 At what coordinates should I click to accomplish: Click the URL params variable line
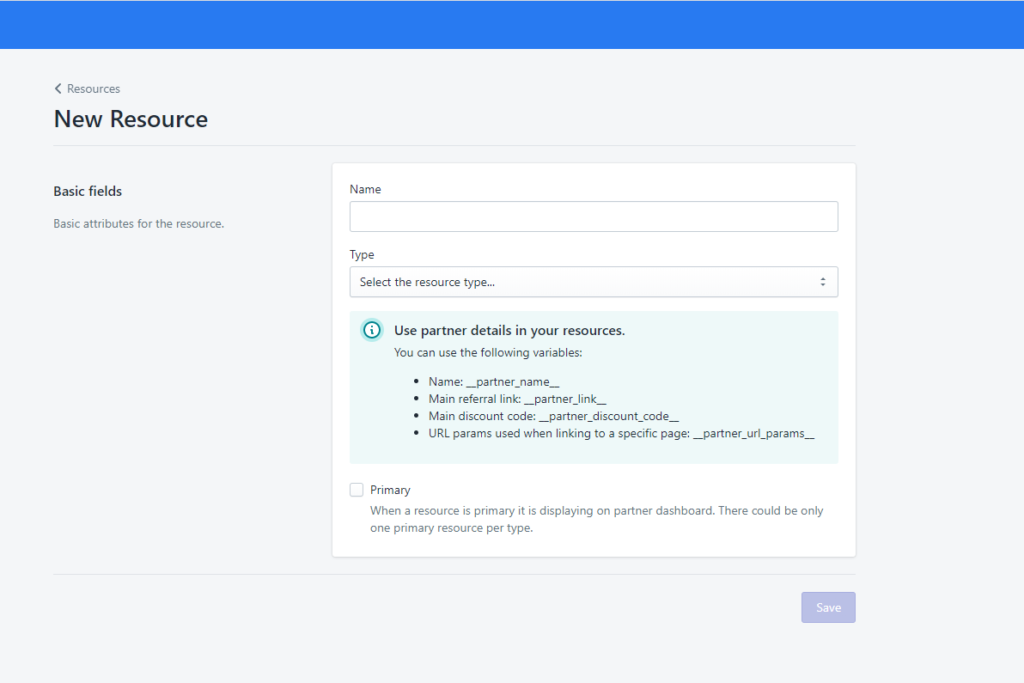point(622,434)
